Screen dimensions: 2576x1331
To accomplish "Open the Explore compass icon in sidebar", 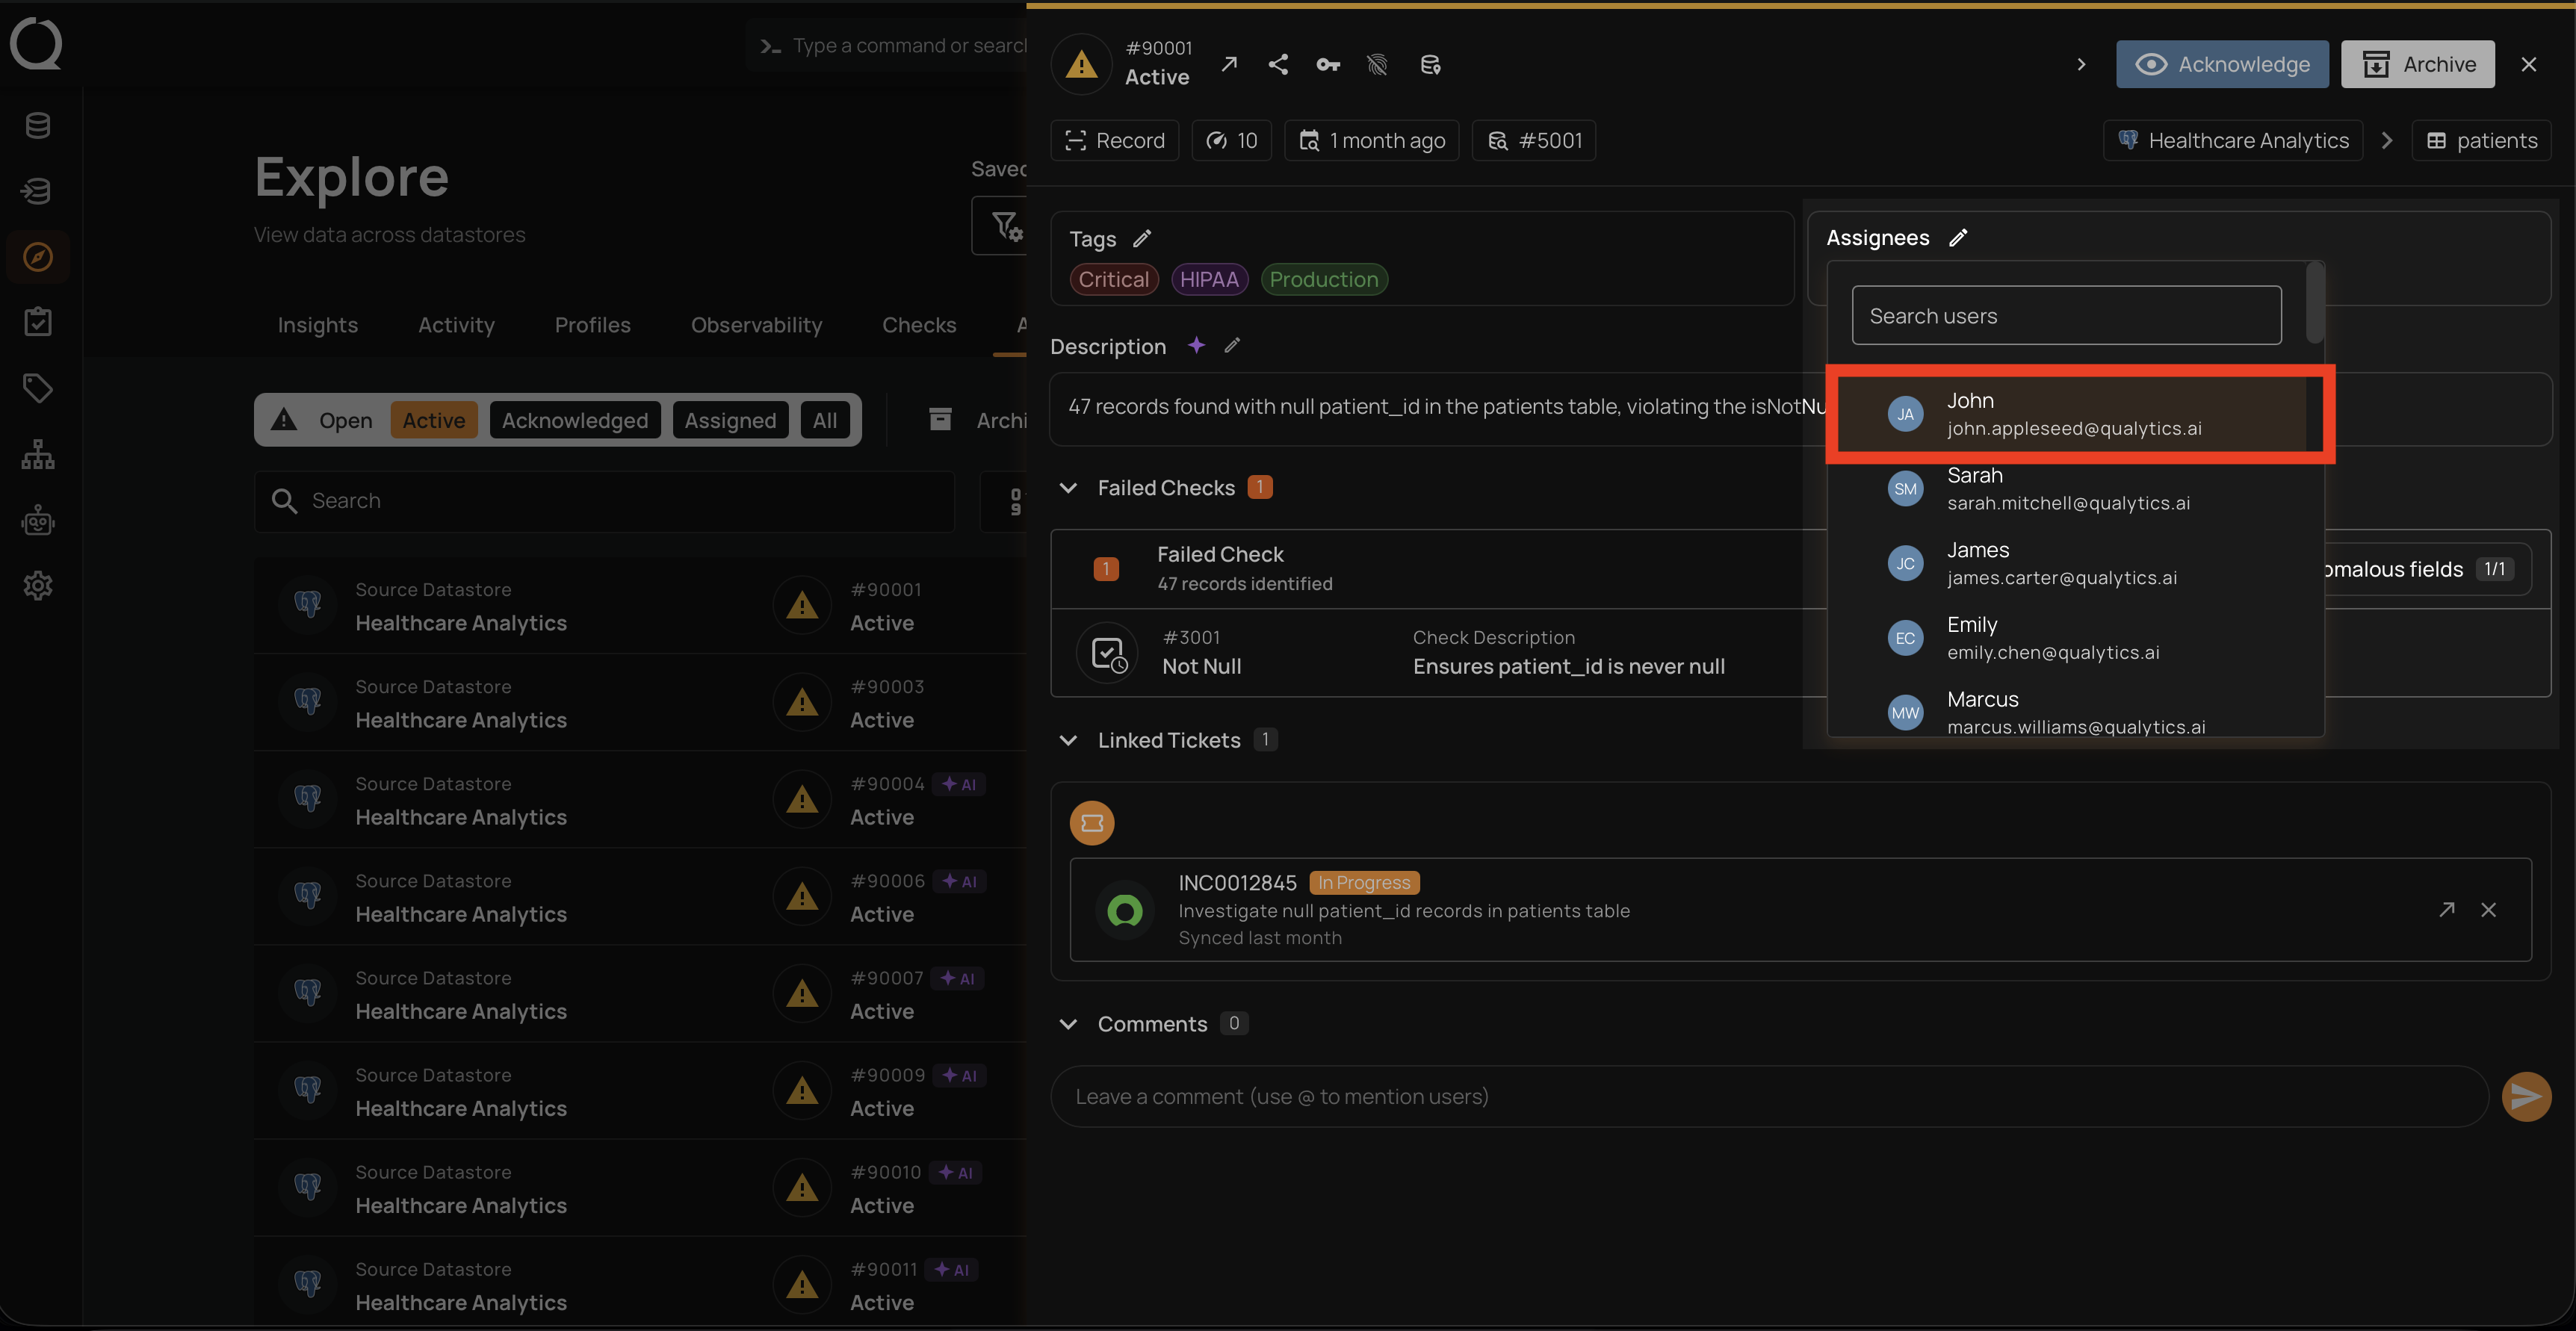I will 38,257.
